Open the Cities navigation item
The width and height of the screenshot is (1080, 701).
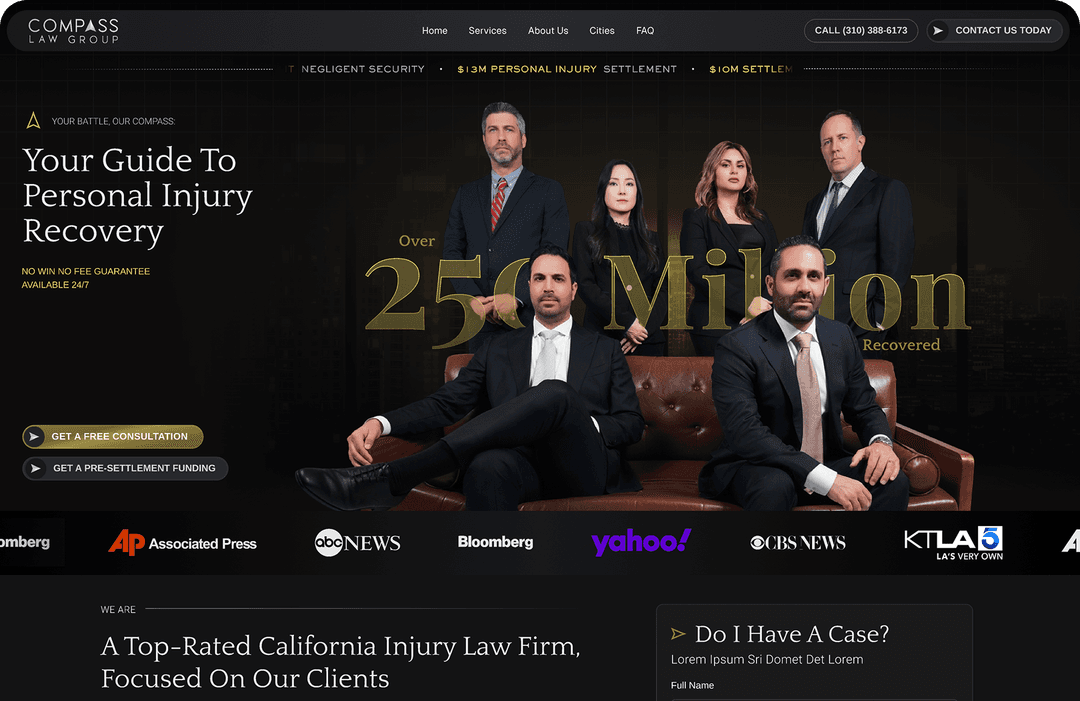(602, 30)
